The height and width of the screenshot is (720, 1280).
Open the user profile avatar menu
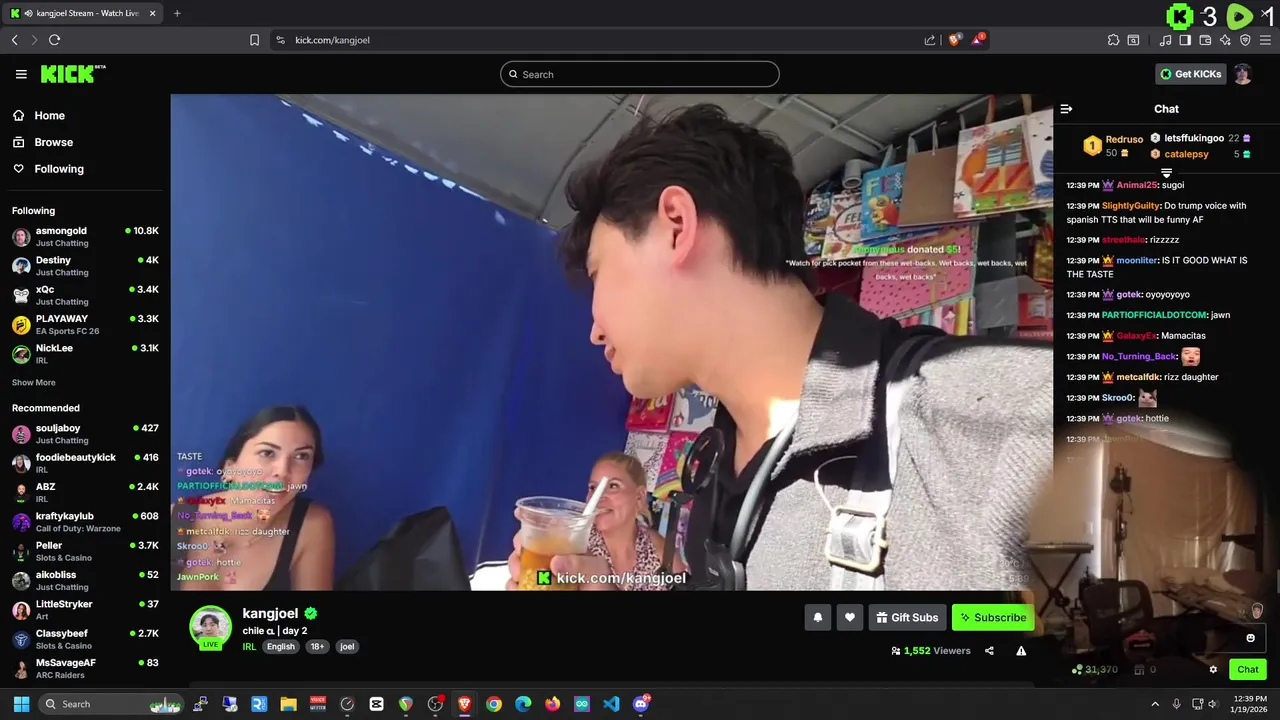coord(1242,74)
